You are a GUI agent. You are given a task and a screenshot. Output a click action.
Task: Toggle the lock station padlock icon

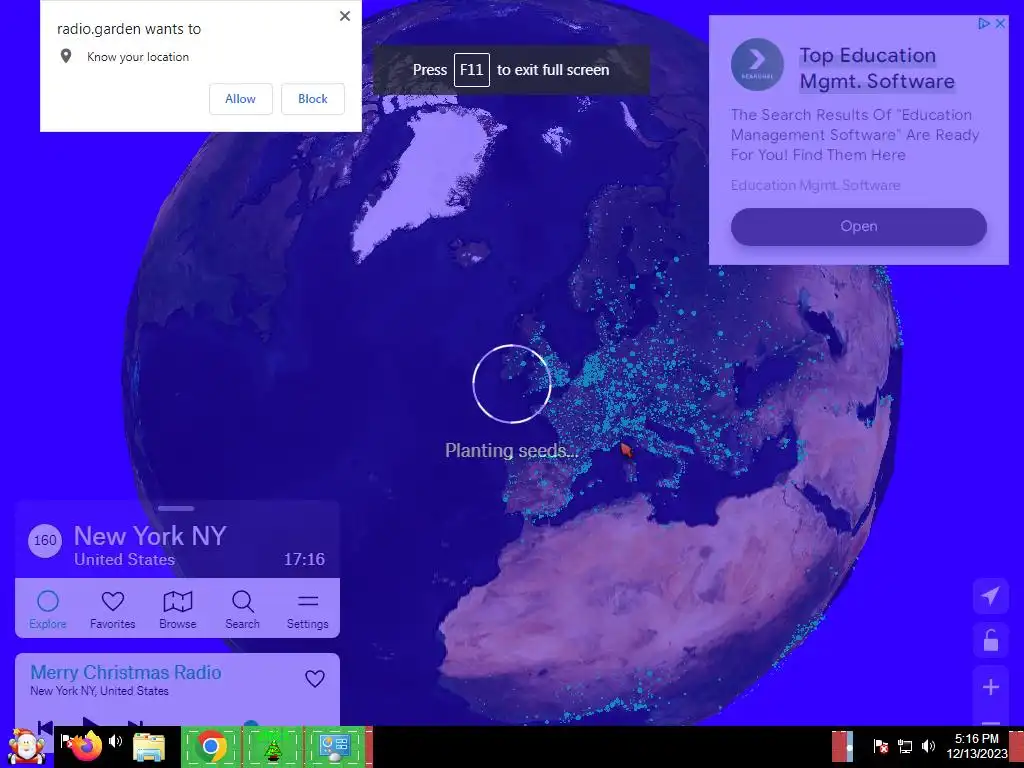(991, 641)
